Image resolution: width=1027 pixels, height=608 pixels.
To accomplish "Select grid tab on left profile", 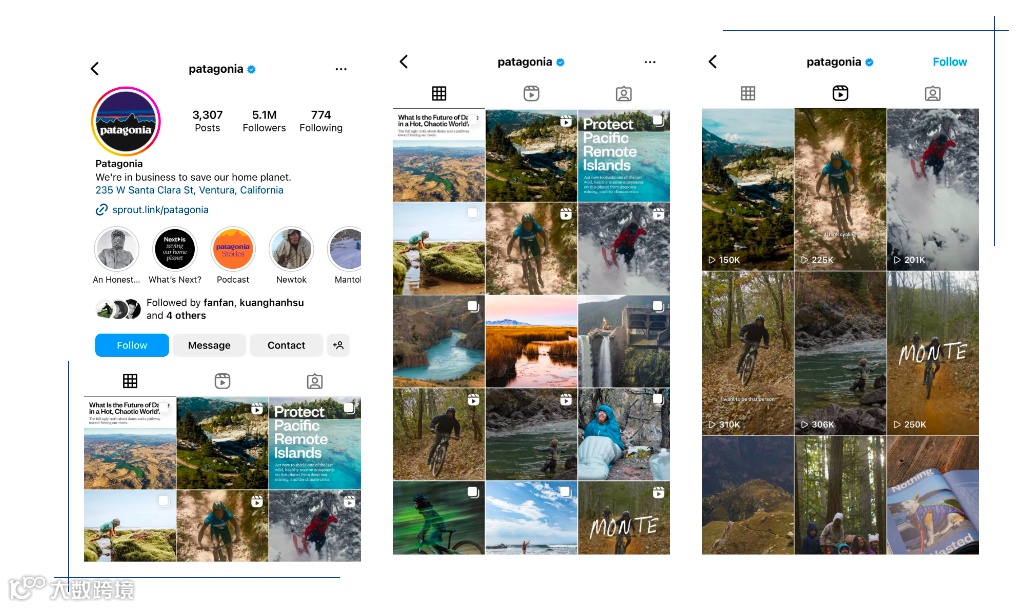I will click(x=130, y=381).
